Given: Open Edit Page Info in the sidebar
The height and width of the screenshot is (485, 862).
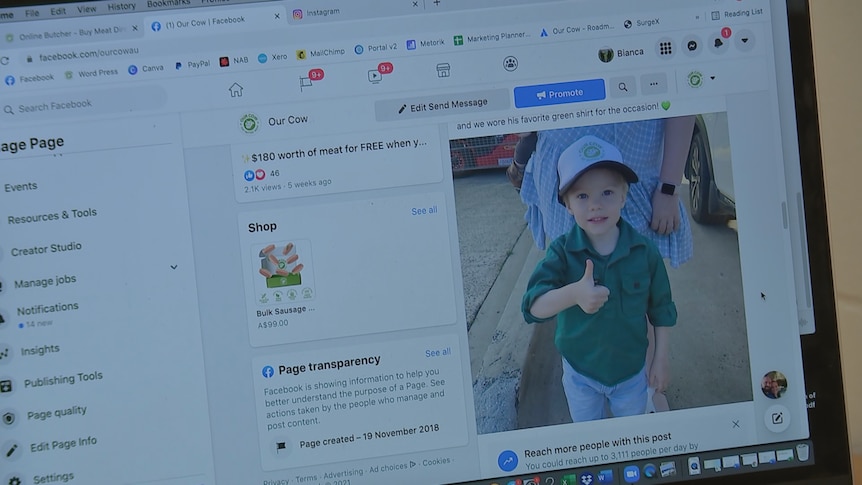Looking at the screenshot, I should pos(63,444).
